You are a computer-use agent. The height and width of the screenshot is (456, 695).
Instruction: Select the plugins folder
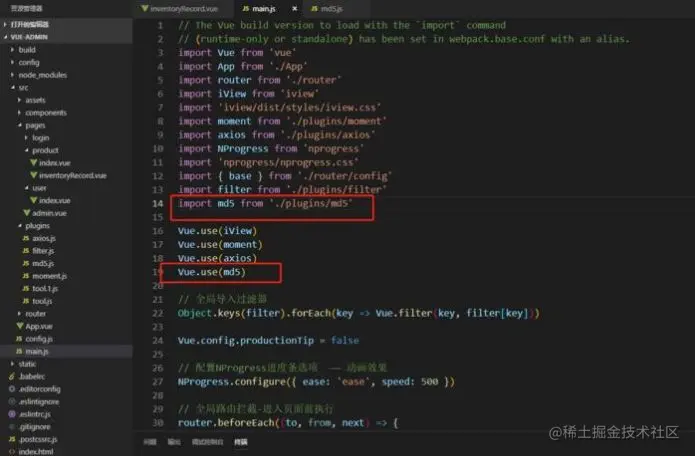click(37, 226)
